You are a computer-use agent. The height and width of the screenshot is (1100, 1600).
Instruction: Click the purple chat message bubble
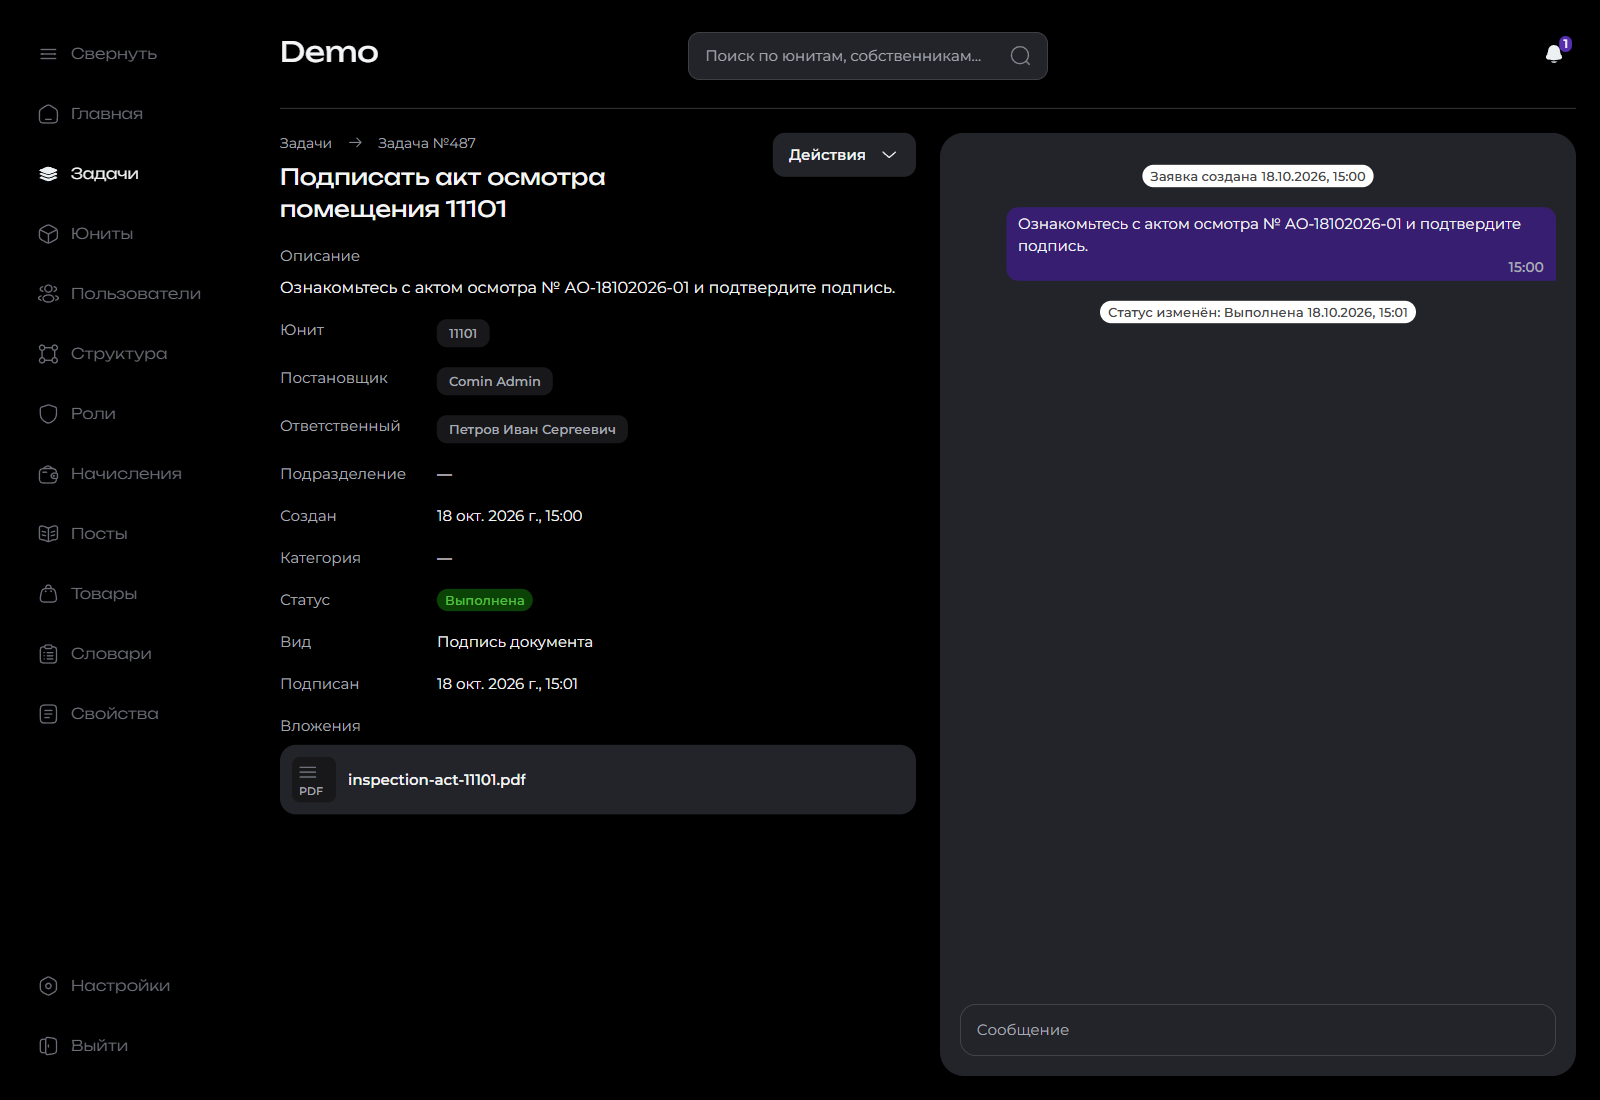click(x=1281, y=244)
